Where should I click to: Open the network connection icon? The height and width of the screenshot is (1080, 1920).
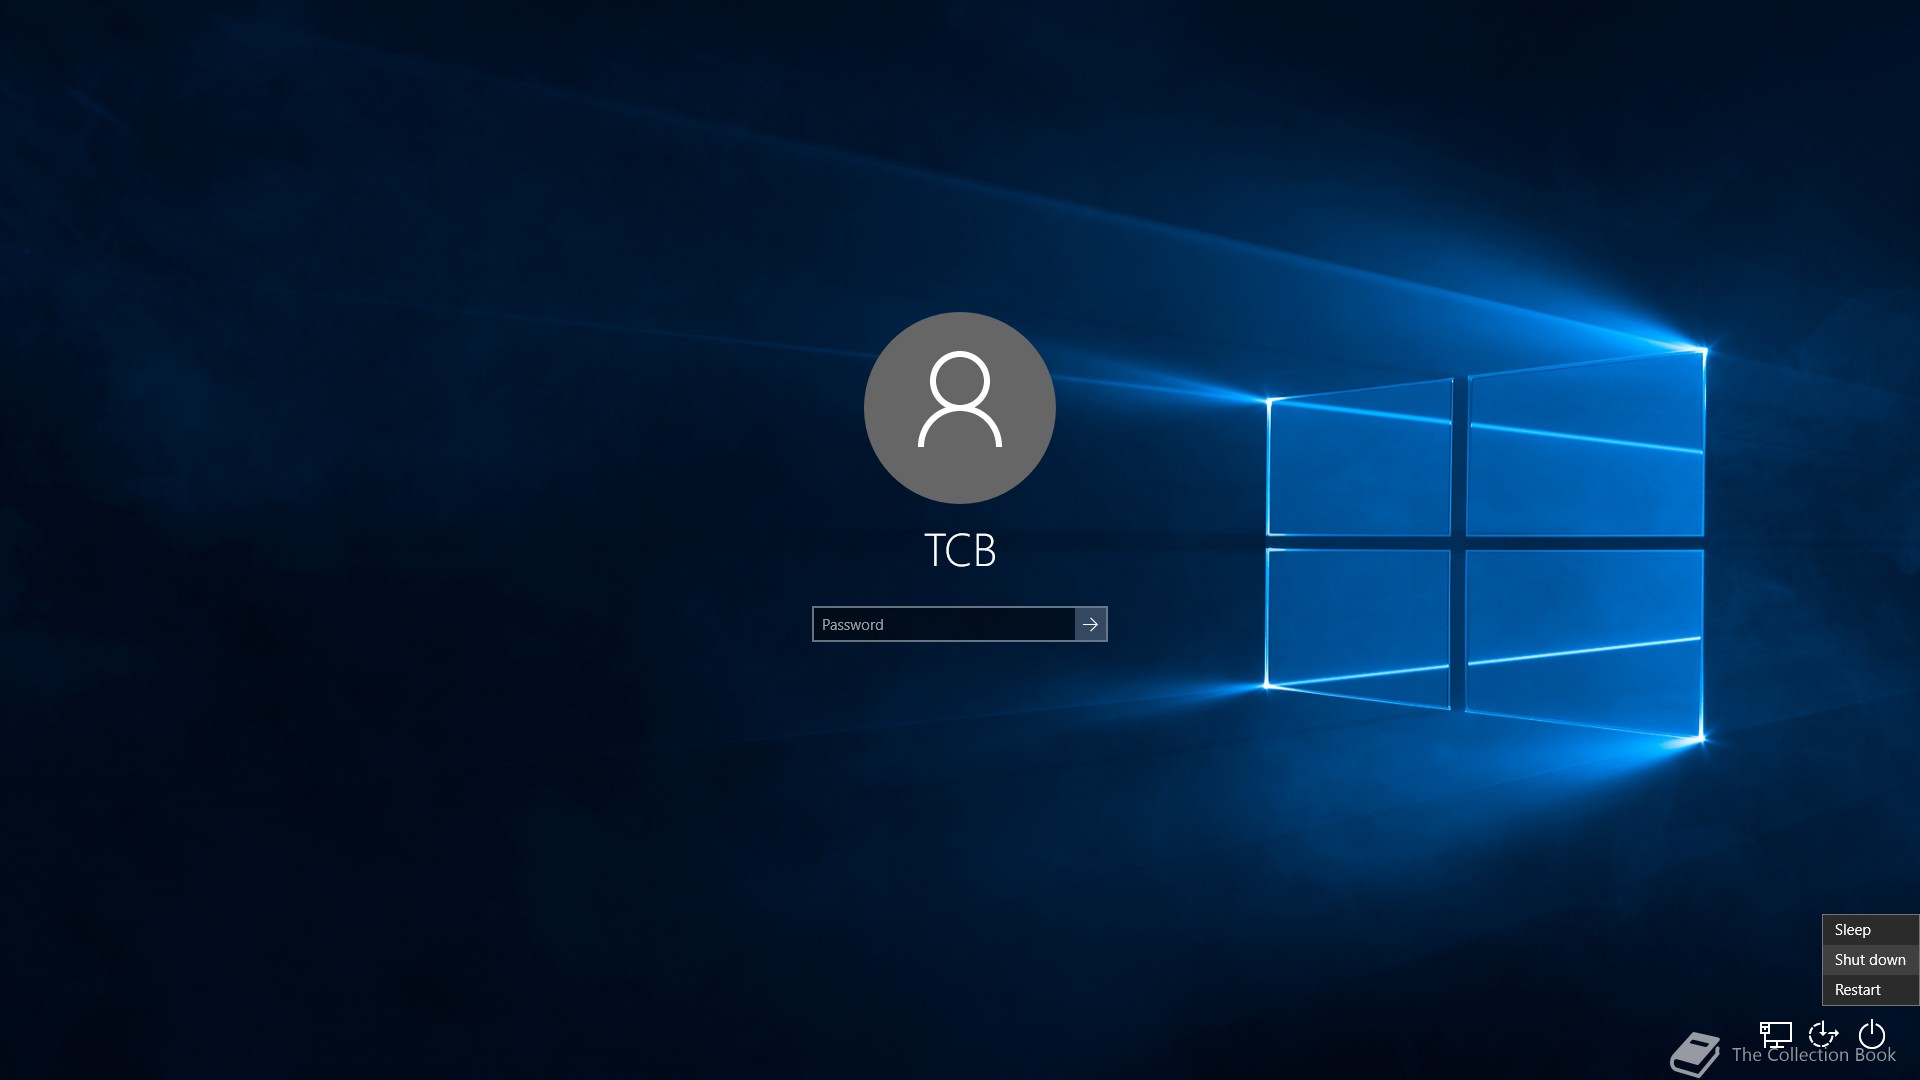tap(1775, 1034)
